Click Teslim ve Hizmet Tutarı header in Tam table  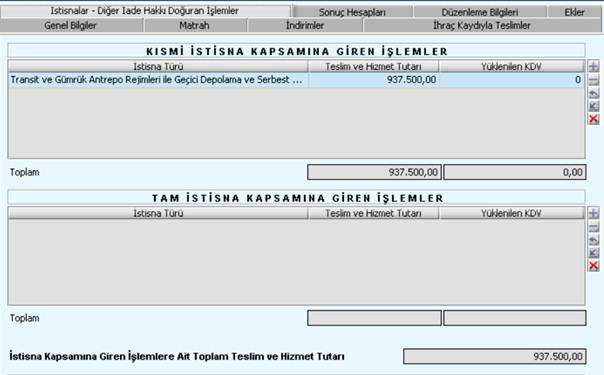tap(373, 213)
